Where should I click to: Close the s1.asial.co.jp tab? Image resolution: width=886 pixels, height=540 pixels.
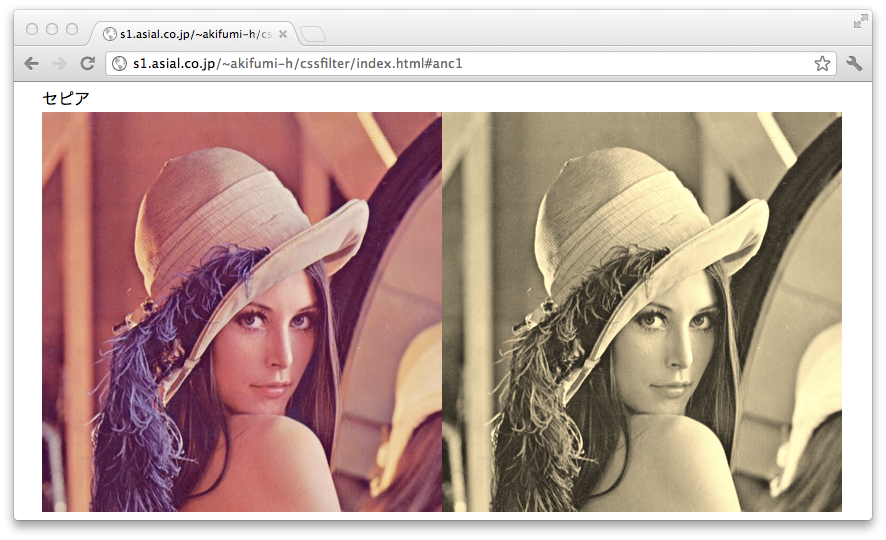pos(283,34)
